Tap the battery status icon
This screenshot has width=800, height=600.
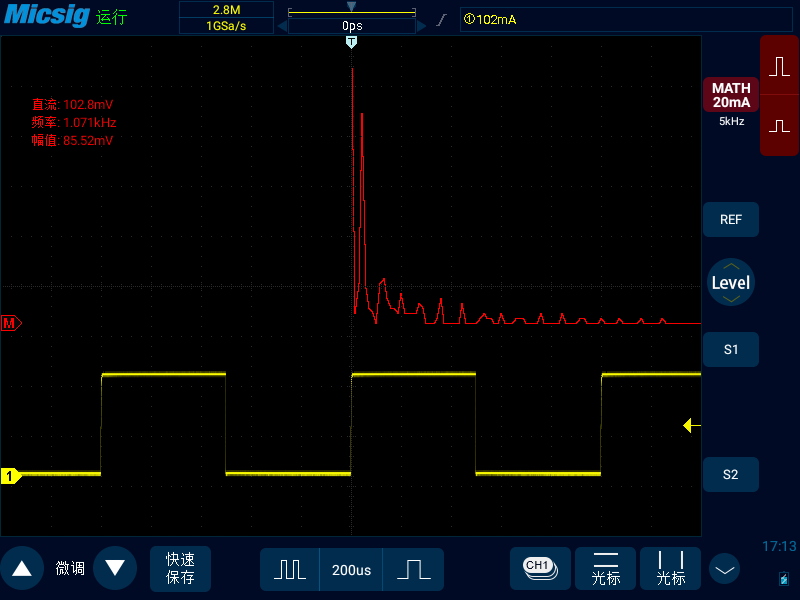point(784,579)
